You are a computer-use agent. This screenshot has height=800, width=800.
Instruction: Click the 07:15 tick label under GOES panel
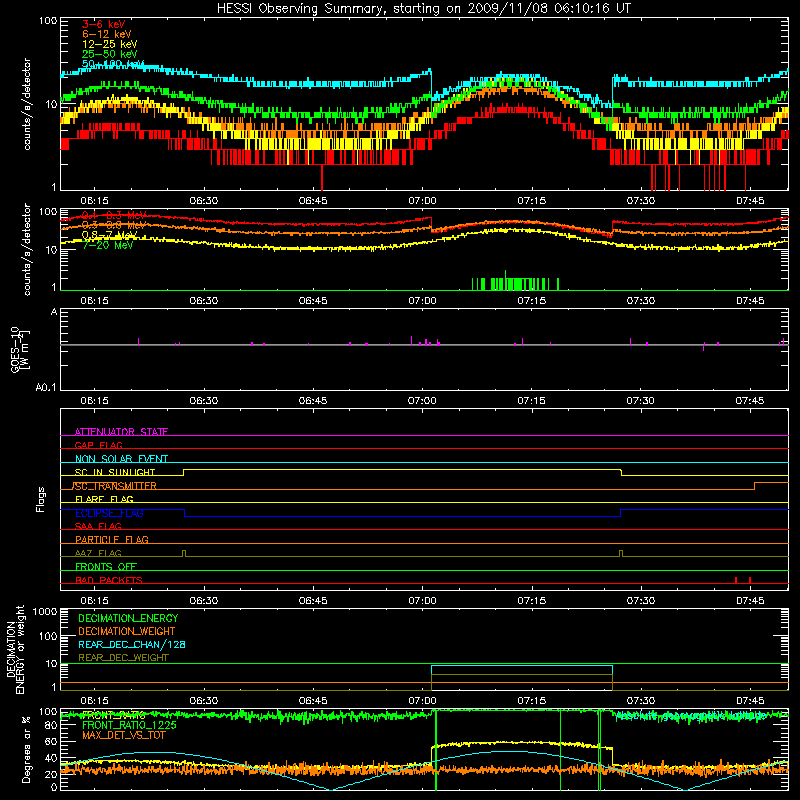531,401
